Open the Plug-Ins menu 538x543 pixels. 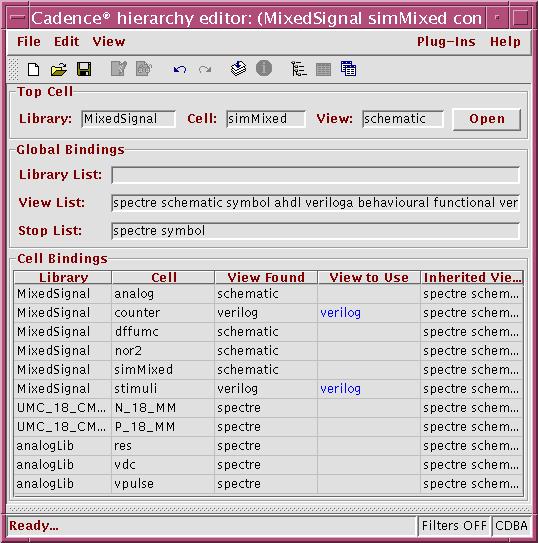coord(446,42)
